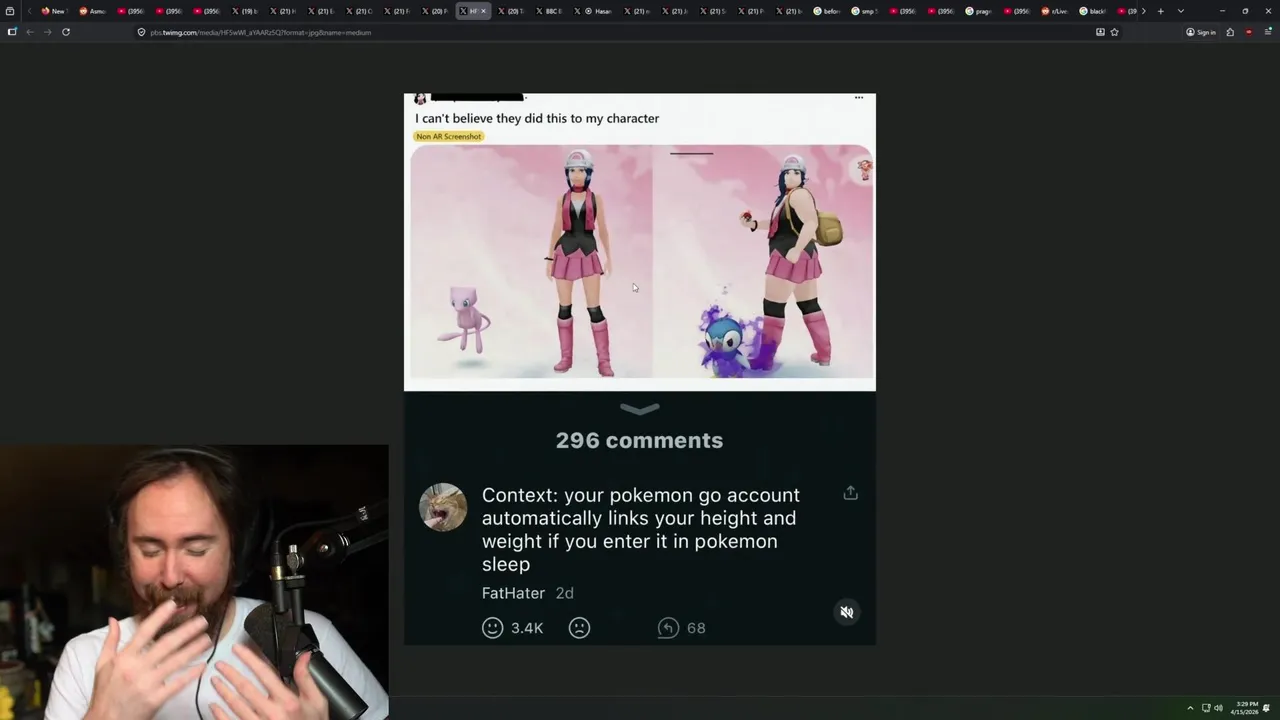Collapse post using down chevron
The image size is (1280, 720).
pyautogui.click(x=639, y=408)
